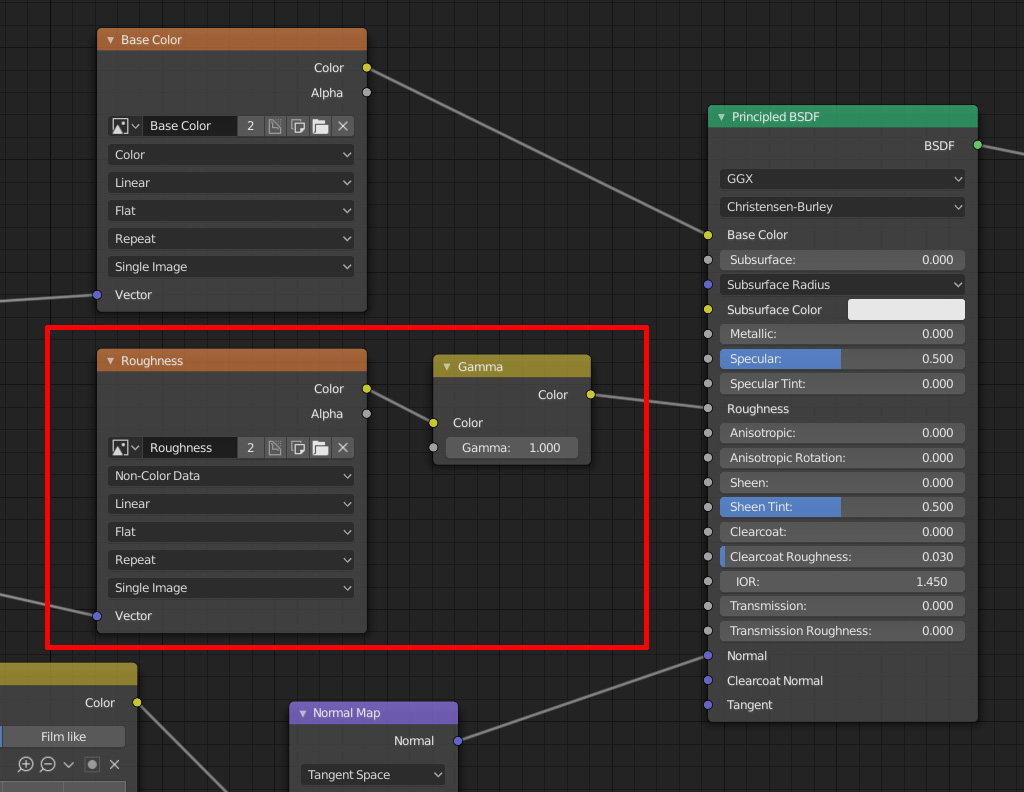Click Base Color image name field
This screenshot has width=1024, height=792.
click(x=190, y=126)
